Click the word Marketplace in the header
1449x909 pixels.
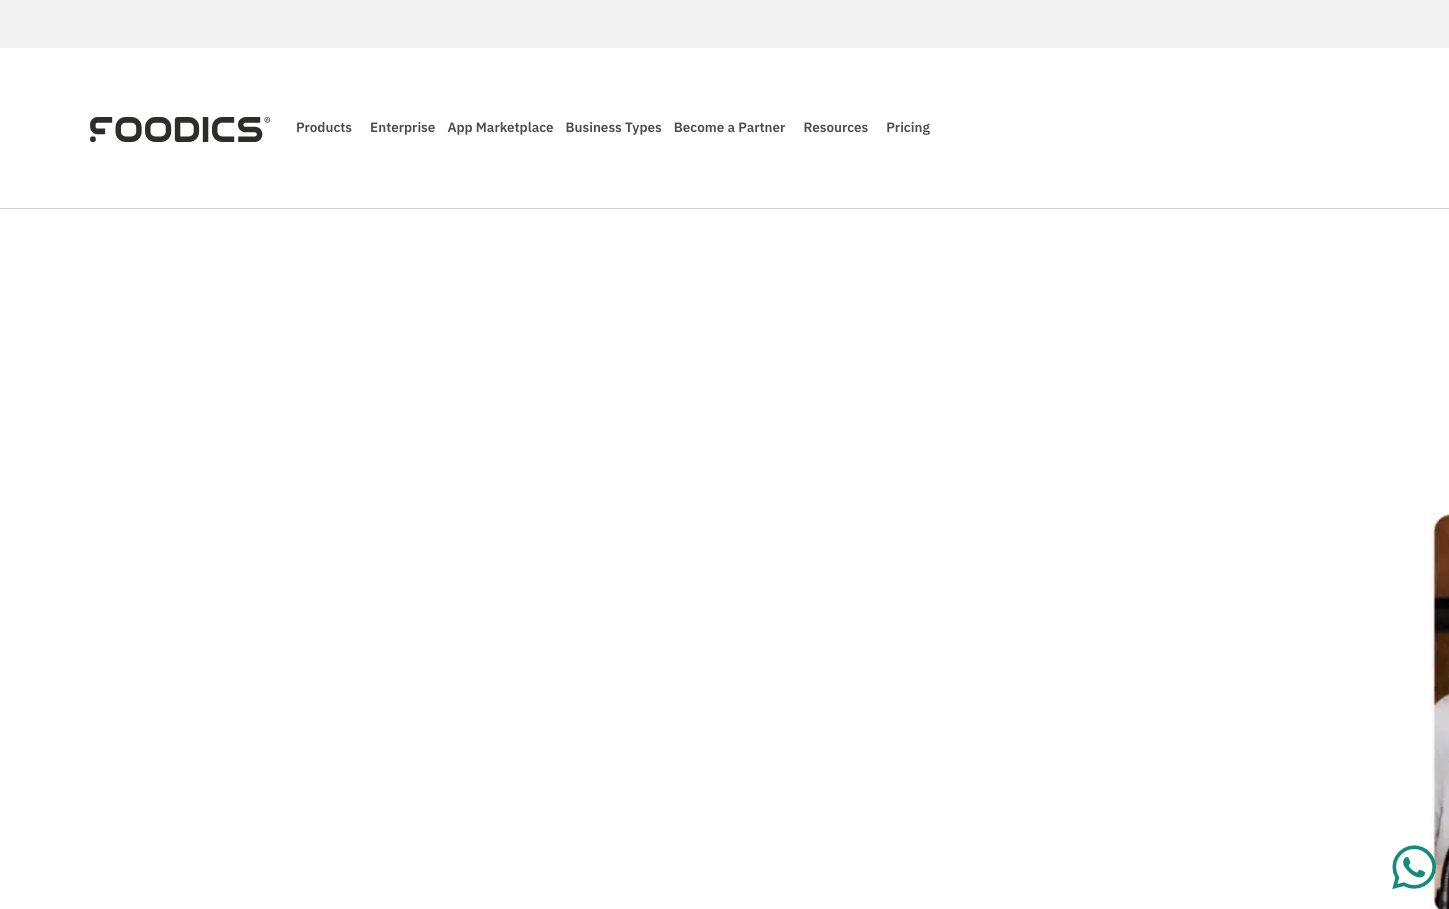[514, 128]
